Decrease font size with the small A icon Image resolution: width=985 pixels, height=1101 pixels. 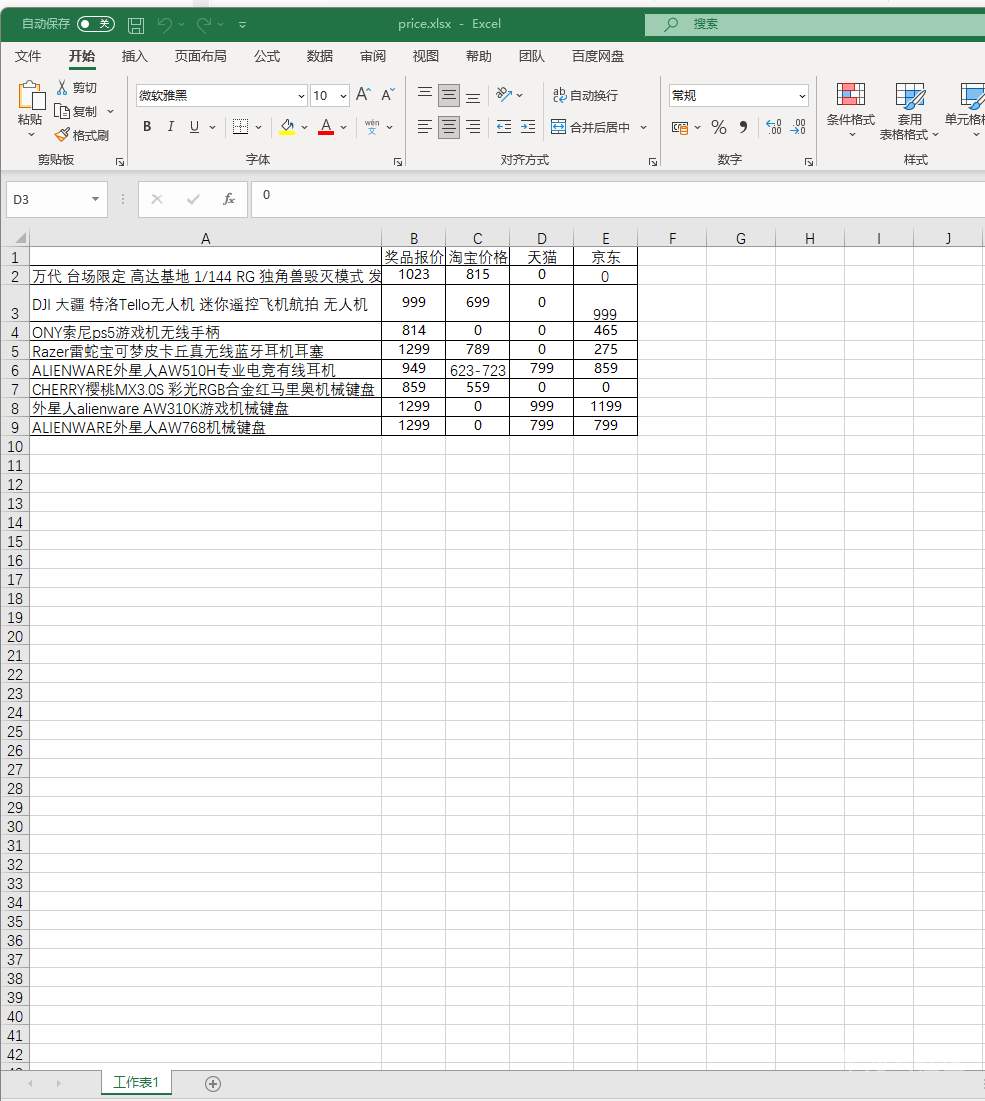click(x=388, y=94)
